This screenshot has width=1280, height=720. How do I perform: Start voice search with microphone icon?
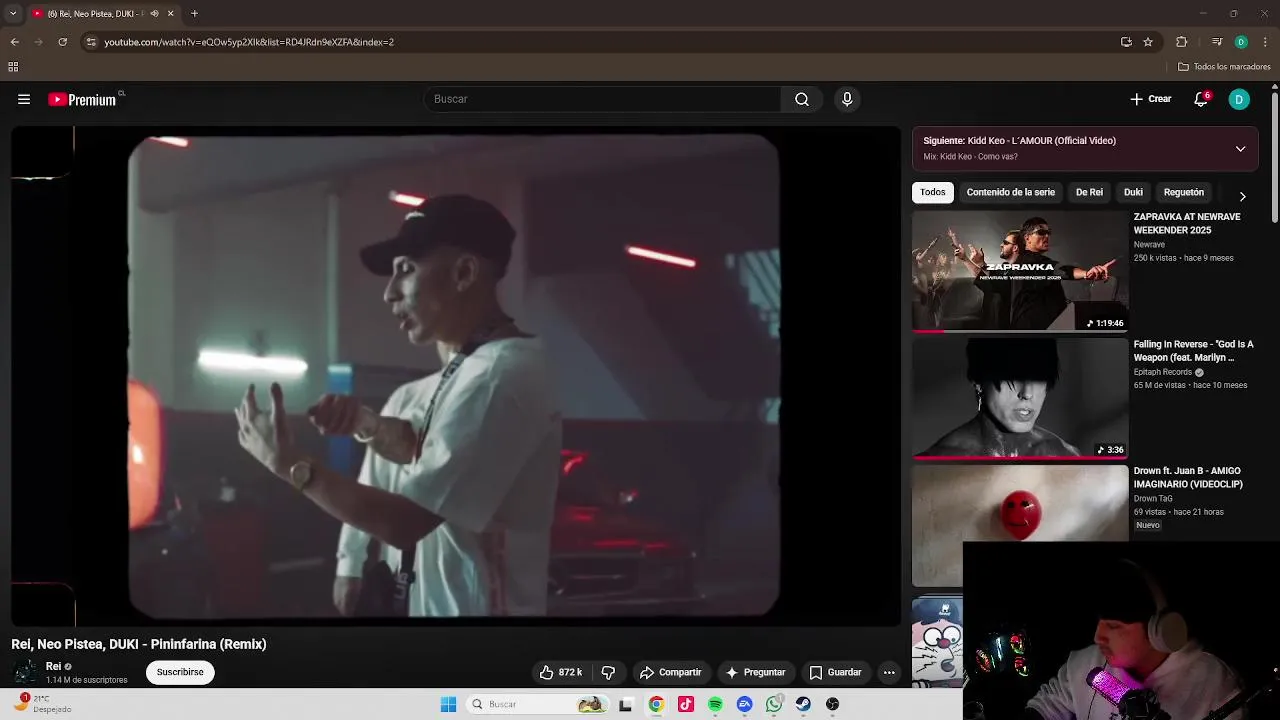point(847,99)
